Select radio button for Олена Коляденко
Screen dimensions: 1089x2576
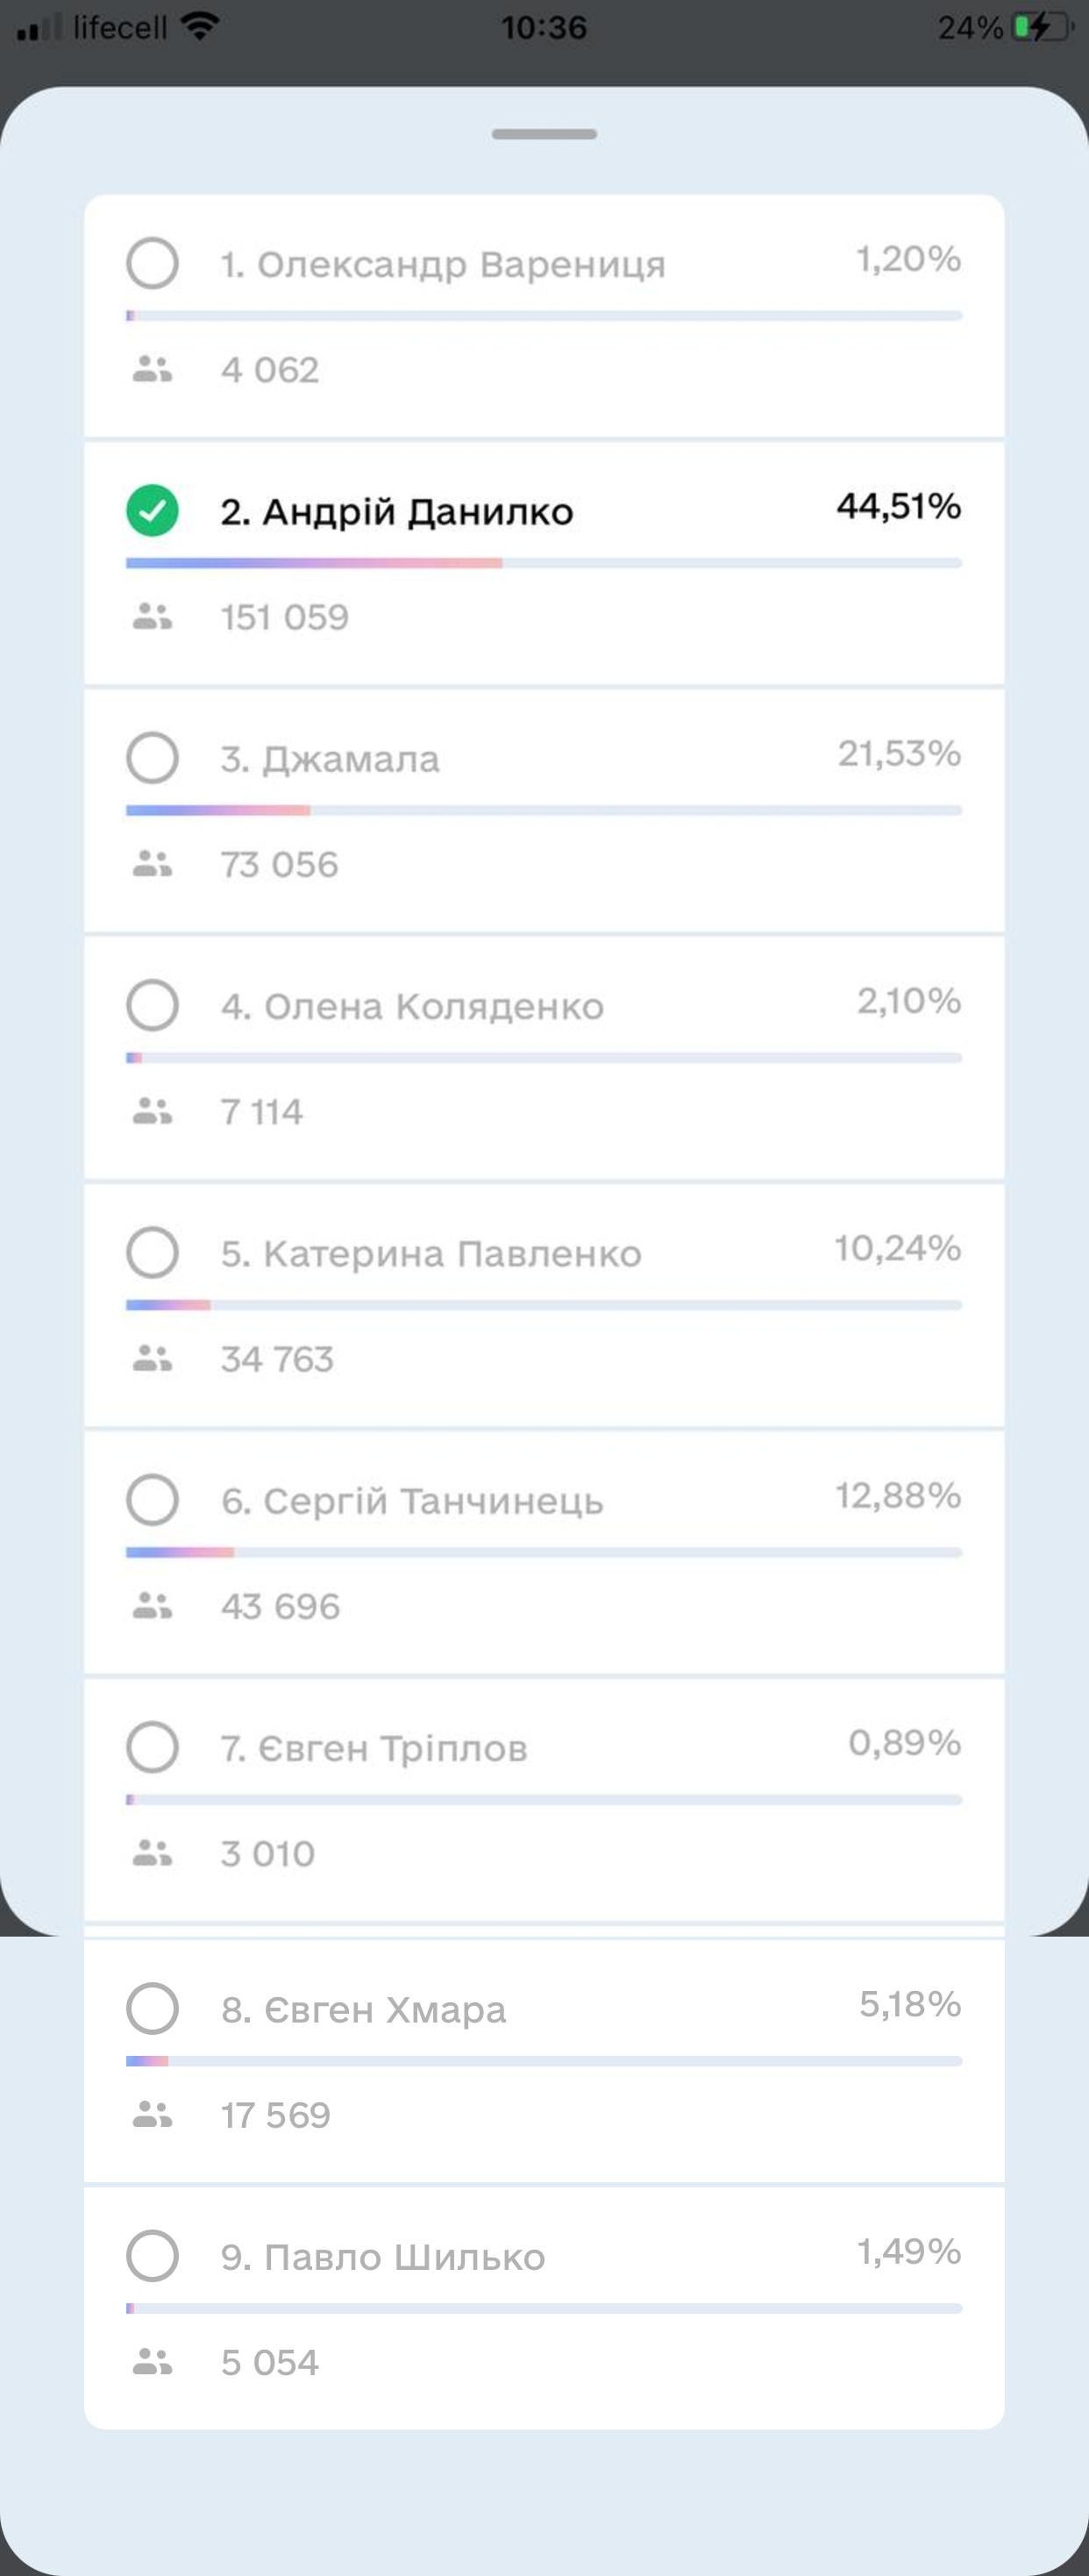coord(152,1004)
